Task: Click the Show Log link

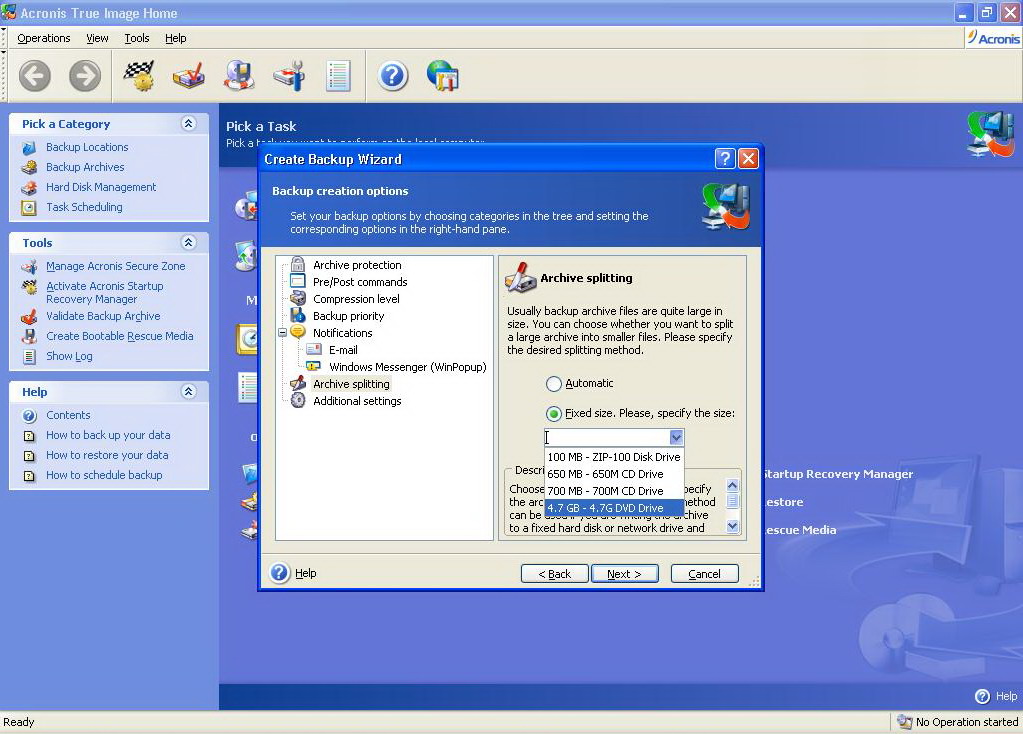Action: point(69,356)
